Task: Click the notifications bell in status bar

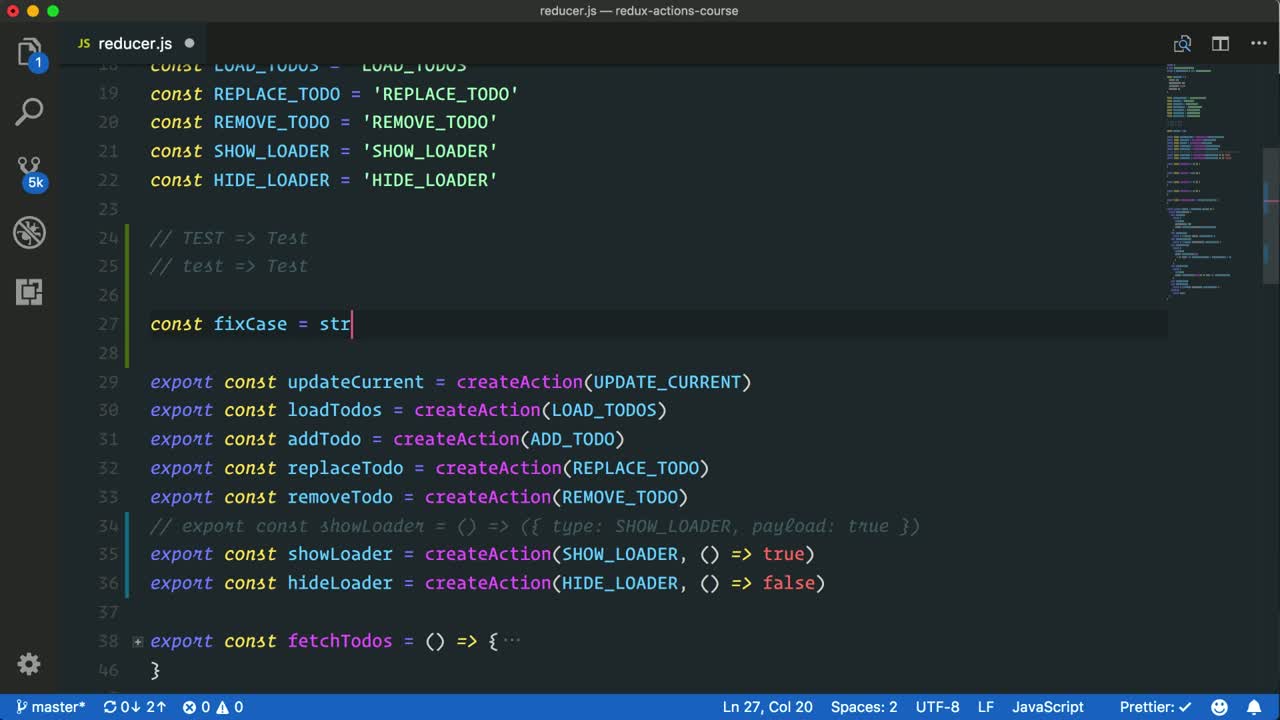Action: click(x=1254, y=707)
